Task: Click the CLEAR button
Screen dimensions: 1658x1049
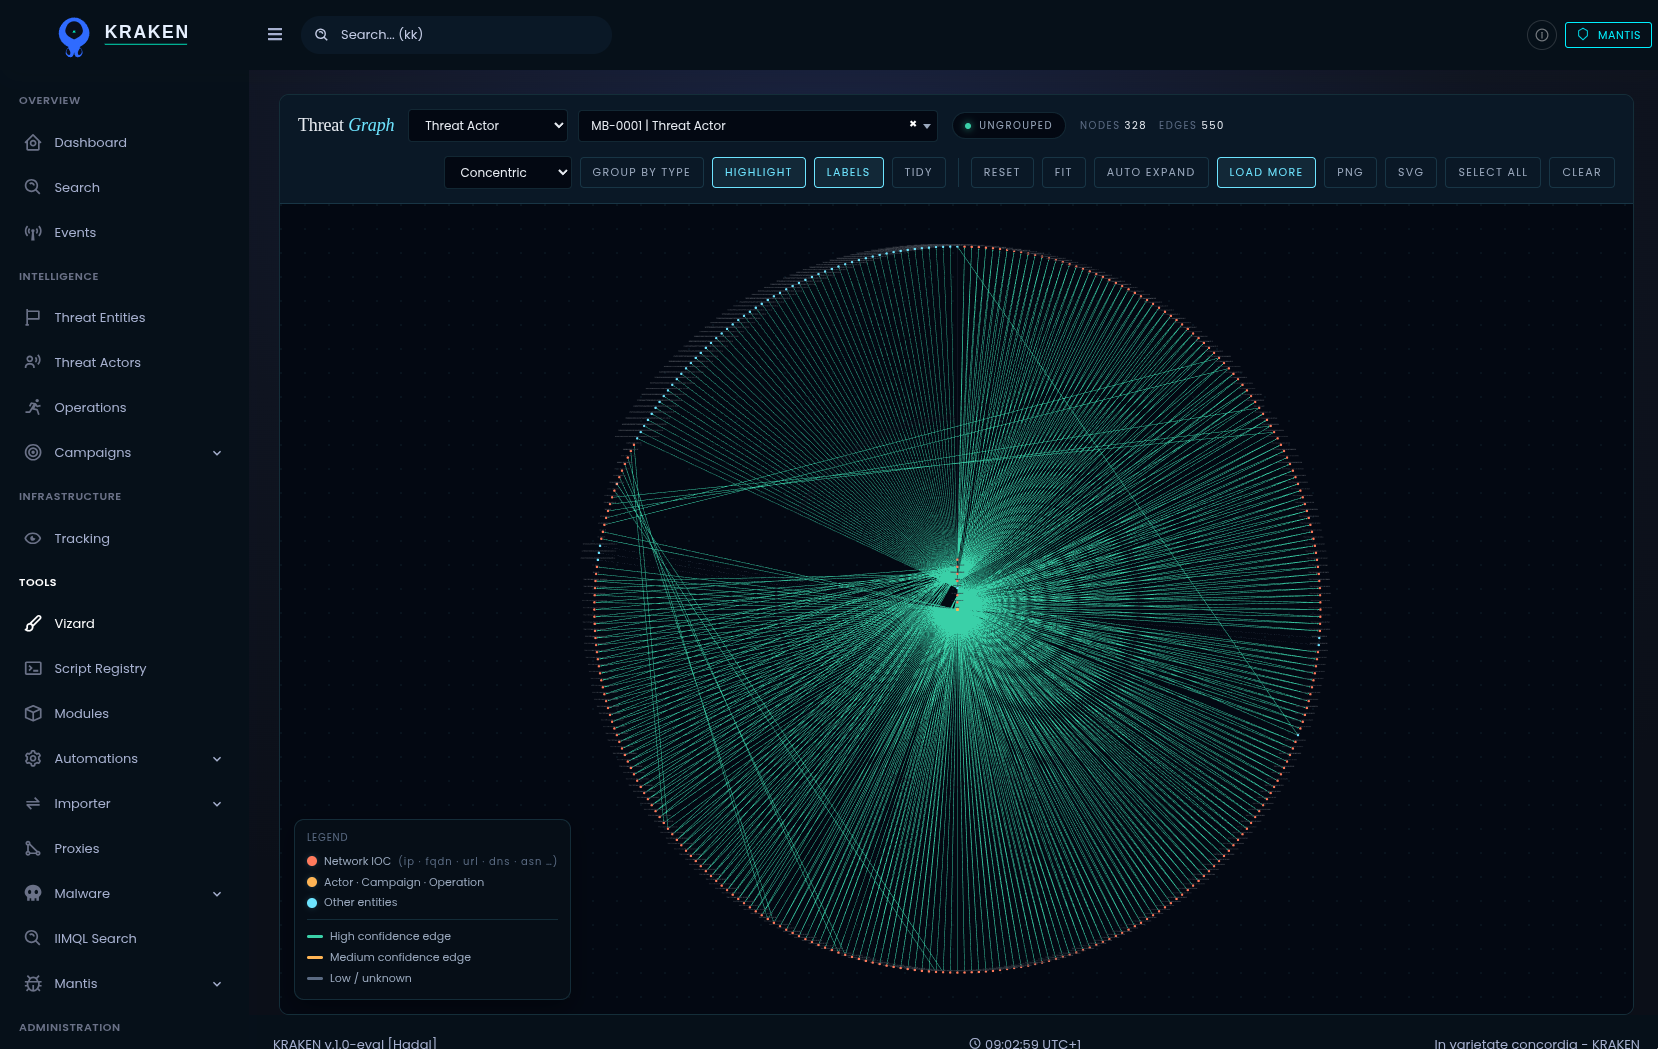Action: coord(1581,173)
